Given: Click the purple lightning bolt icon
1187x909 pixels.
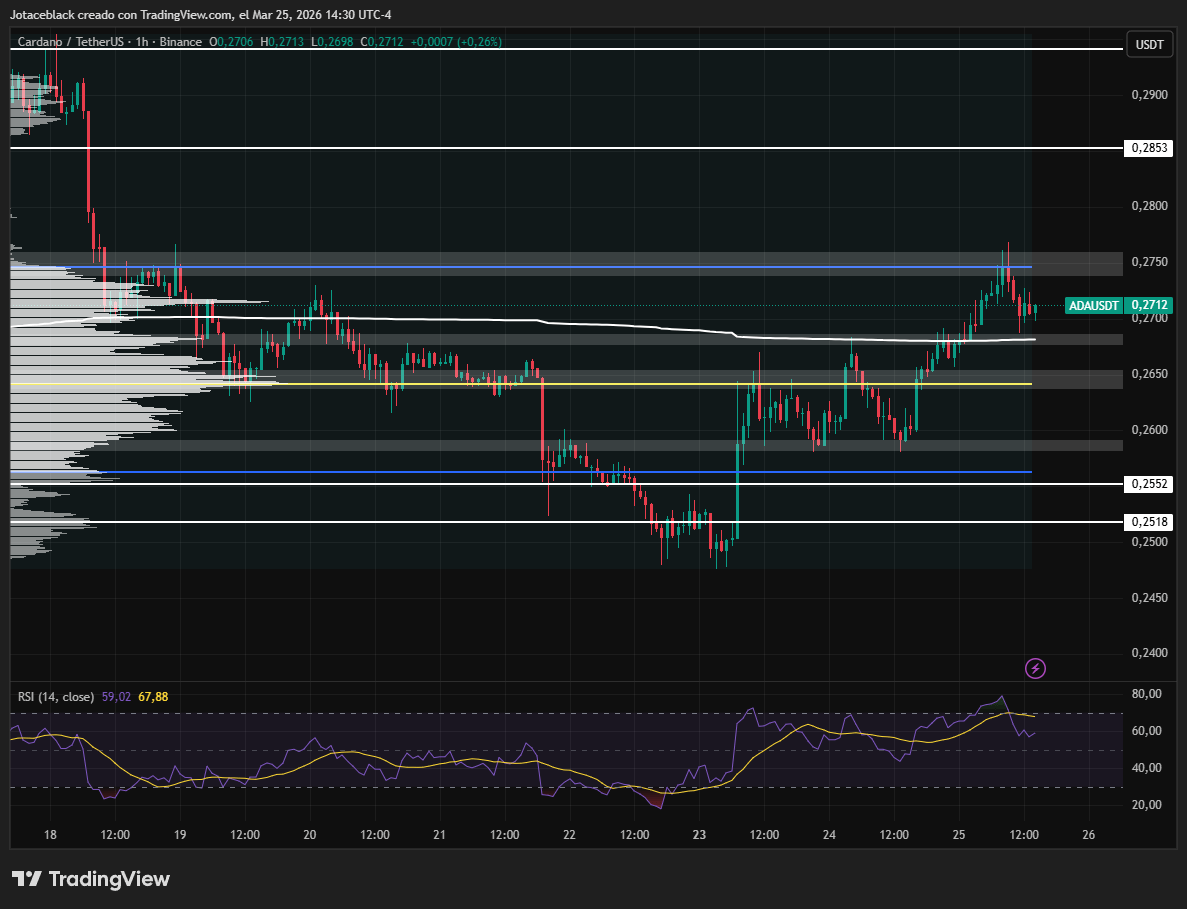Looking at the screenshot, I should pyautogui.click(x=1036, y=668).
